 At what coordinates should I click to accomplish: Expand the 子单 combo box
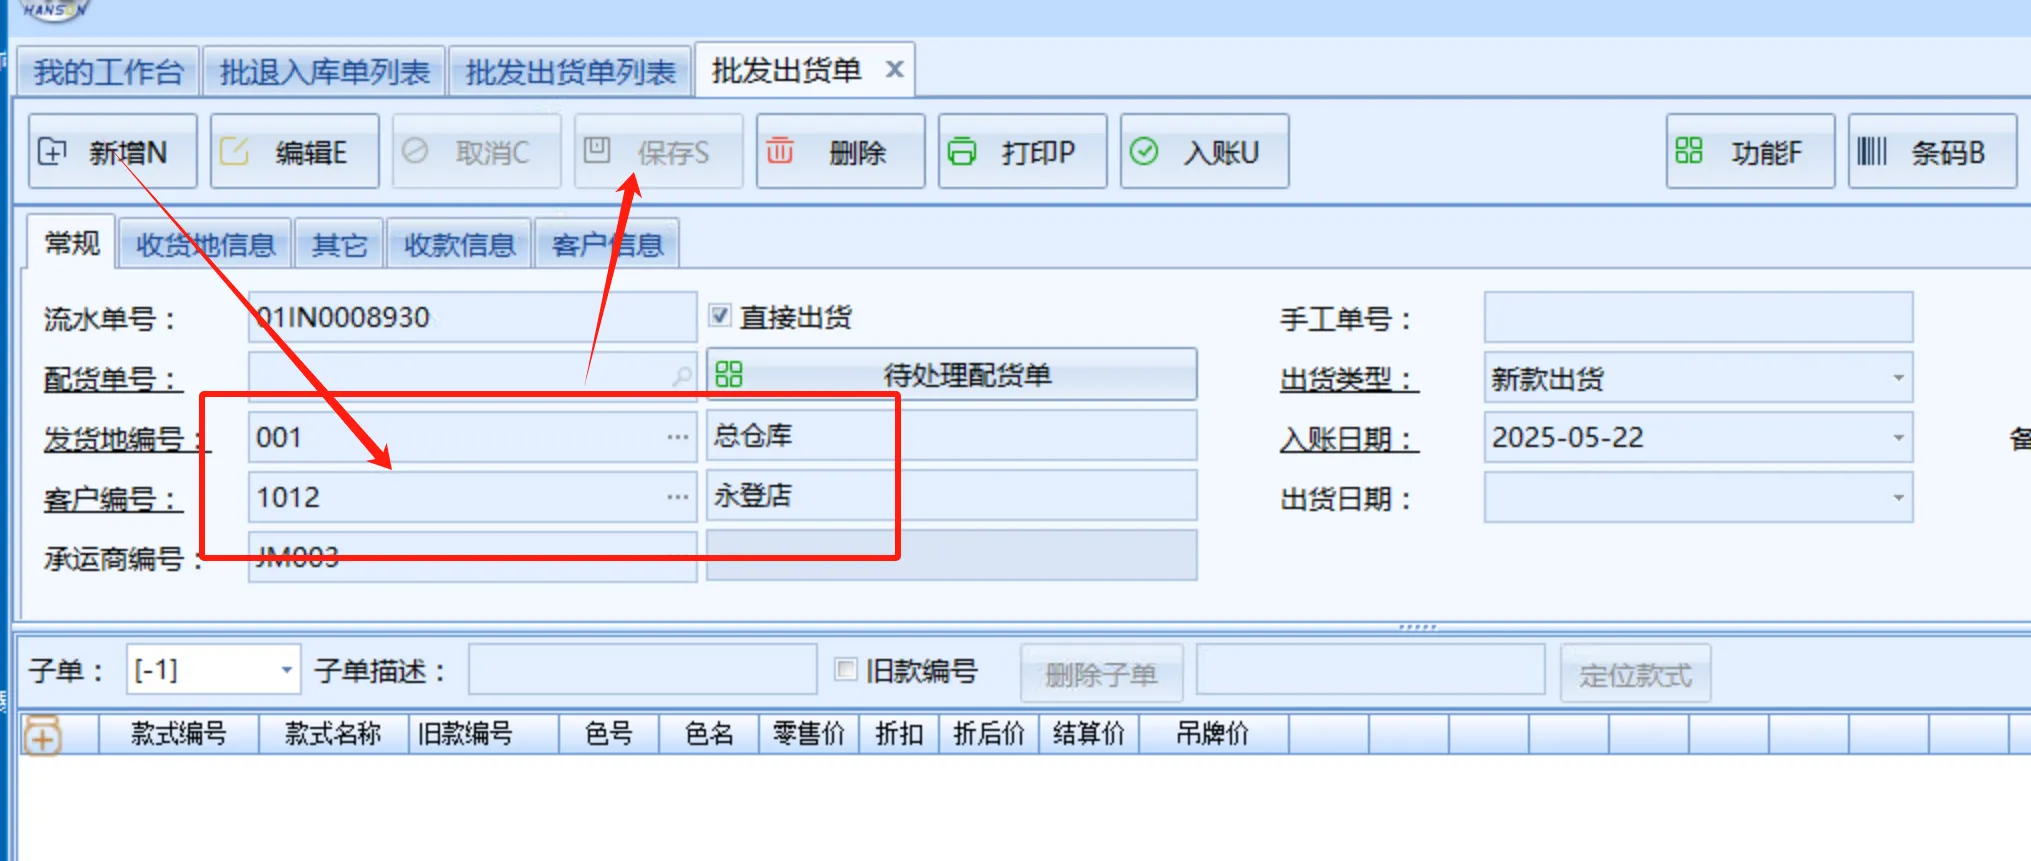coord(286,670)
